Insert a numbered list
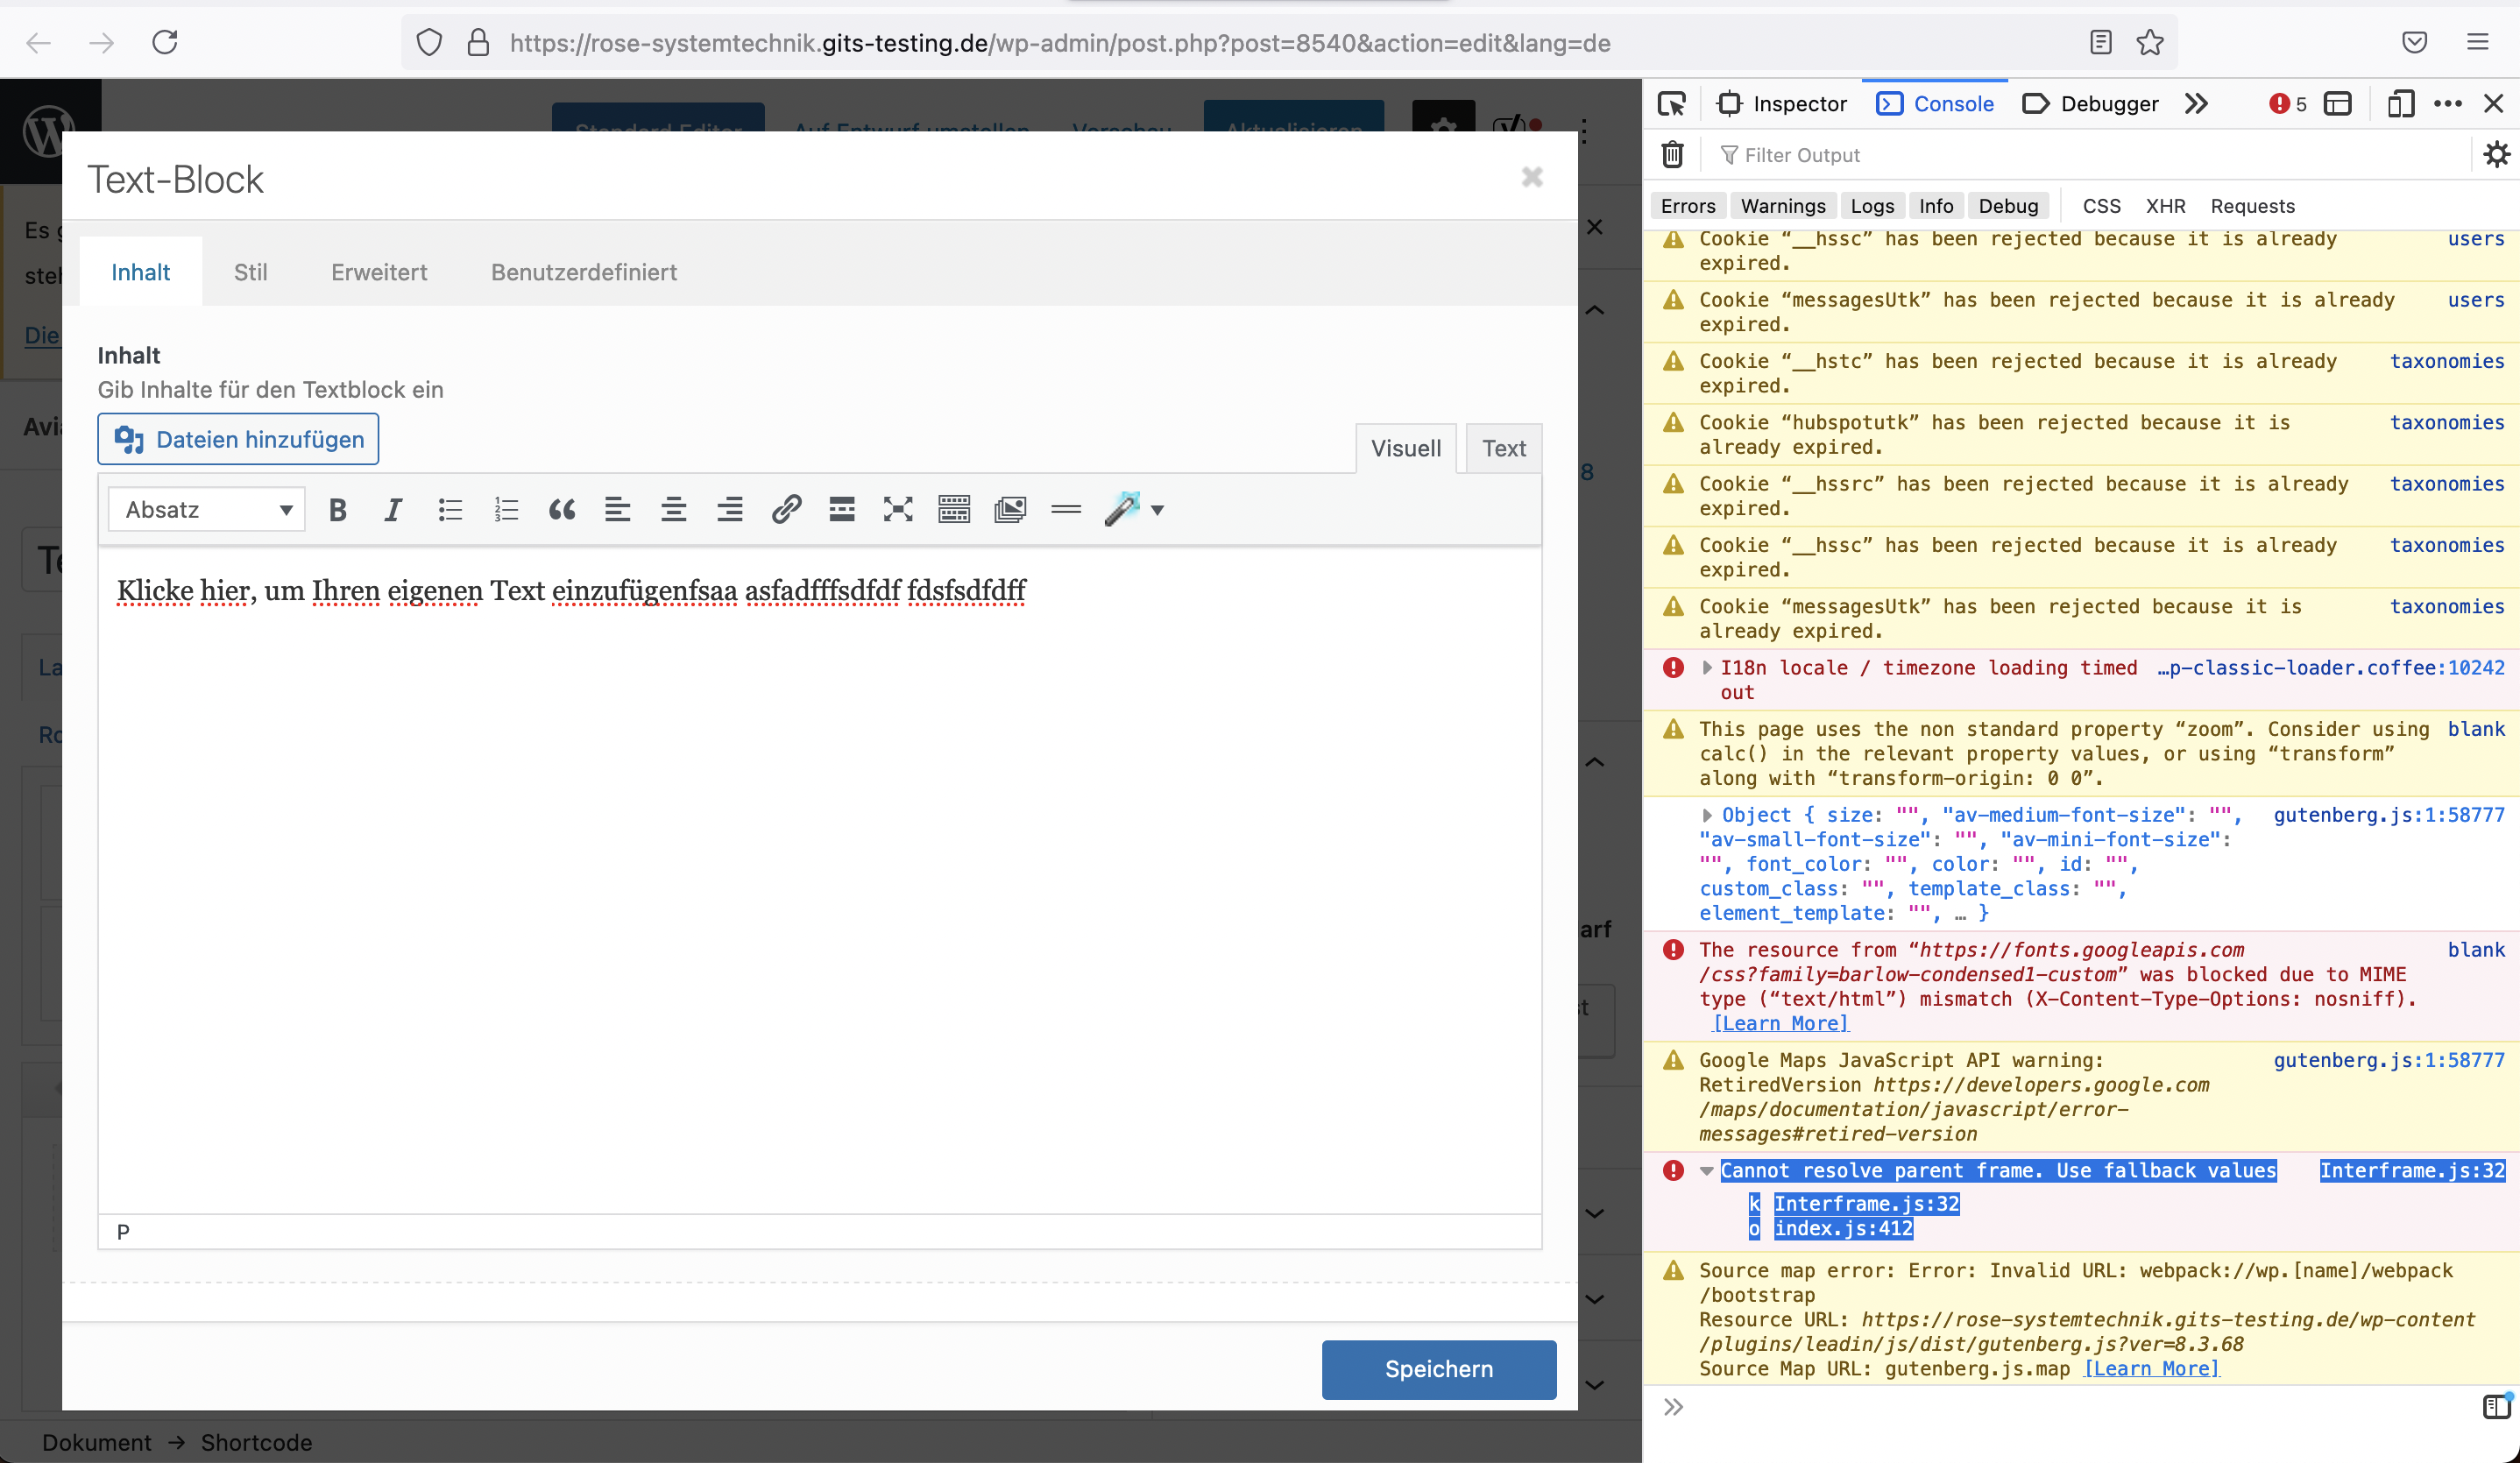The width and height of the screenshot is (2520, 1463). [506, 510]
